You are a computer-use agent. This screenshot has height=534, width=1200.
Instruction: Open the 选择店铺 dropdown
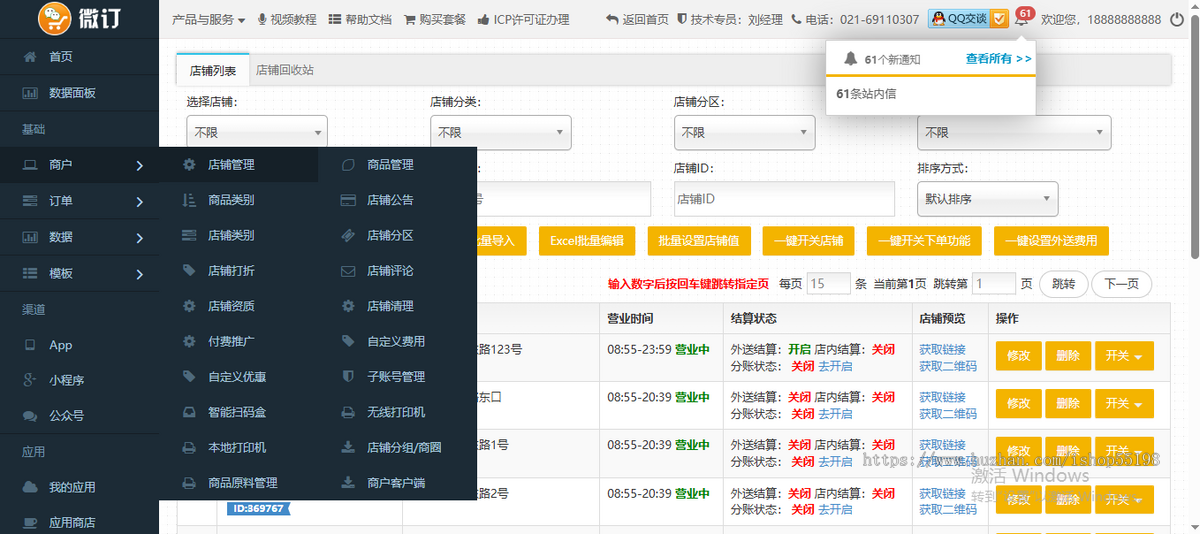point(257,132)
